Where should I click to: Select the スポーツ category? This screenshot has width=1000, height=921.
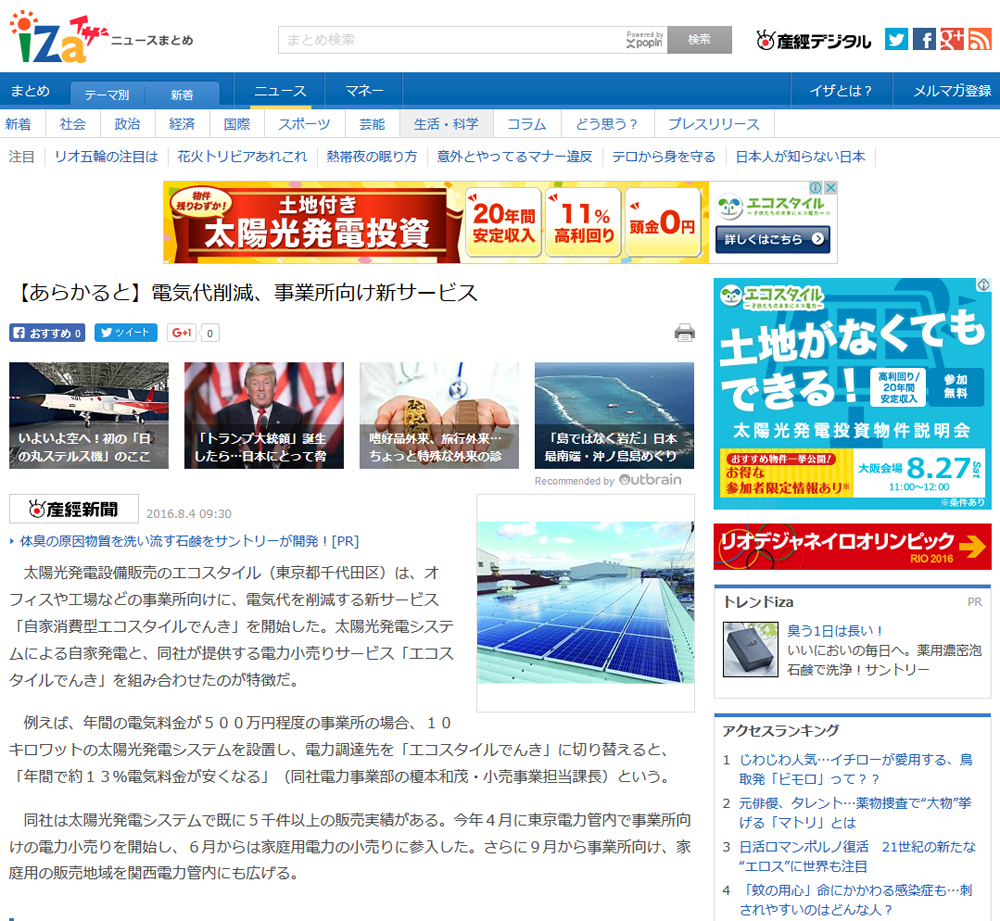point(304,124)
